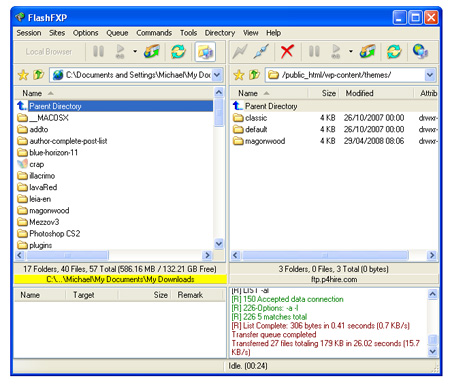Sort remote files by Size column
The image size is (450, 385).
[x=323, y=93]
